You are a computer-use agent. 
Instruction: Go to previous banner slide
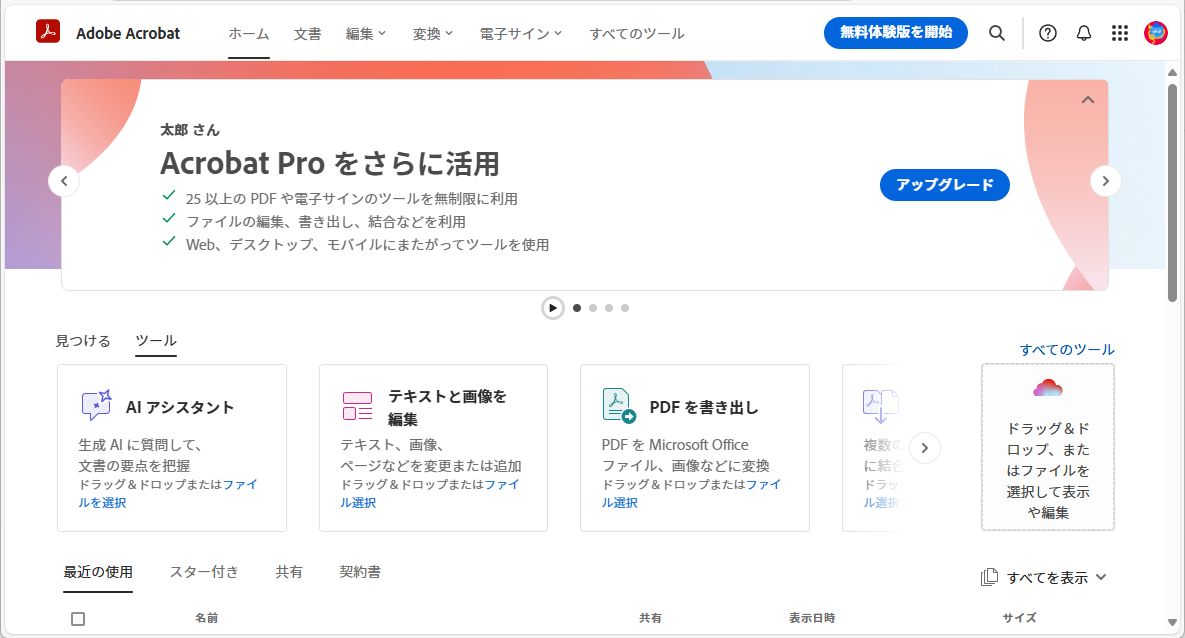coord(64,181)
